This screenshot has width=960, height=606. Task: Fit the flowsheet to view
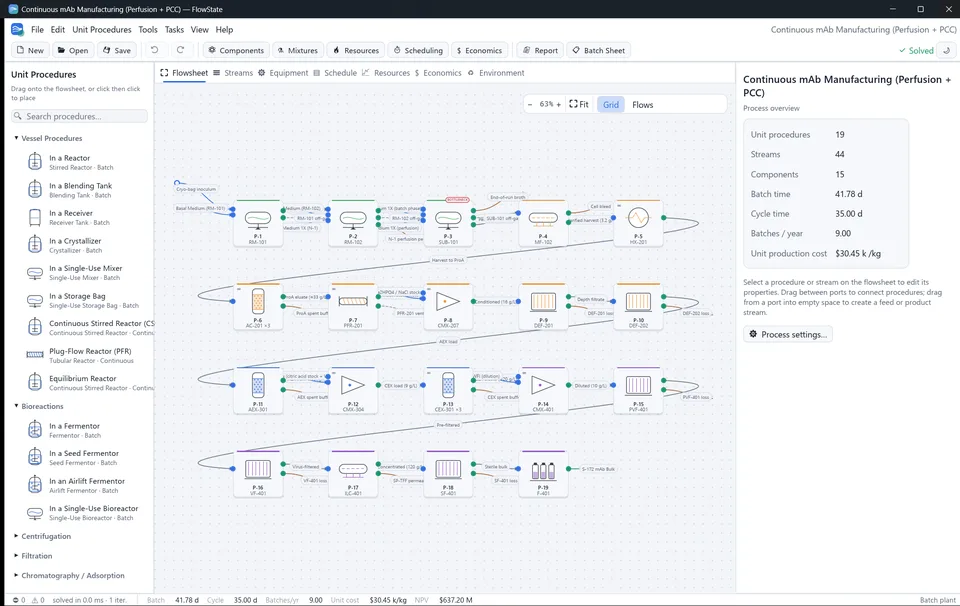click(579, 105)
